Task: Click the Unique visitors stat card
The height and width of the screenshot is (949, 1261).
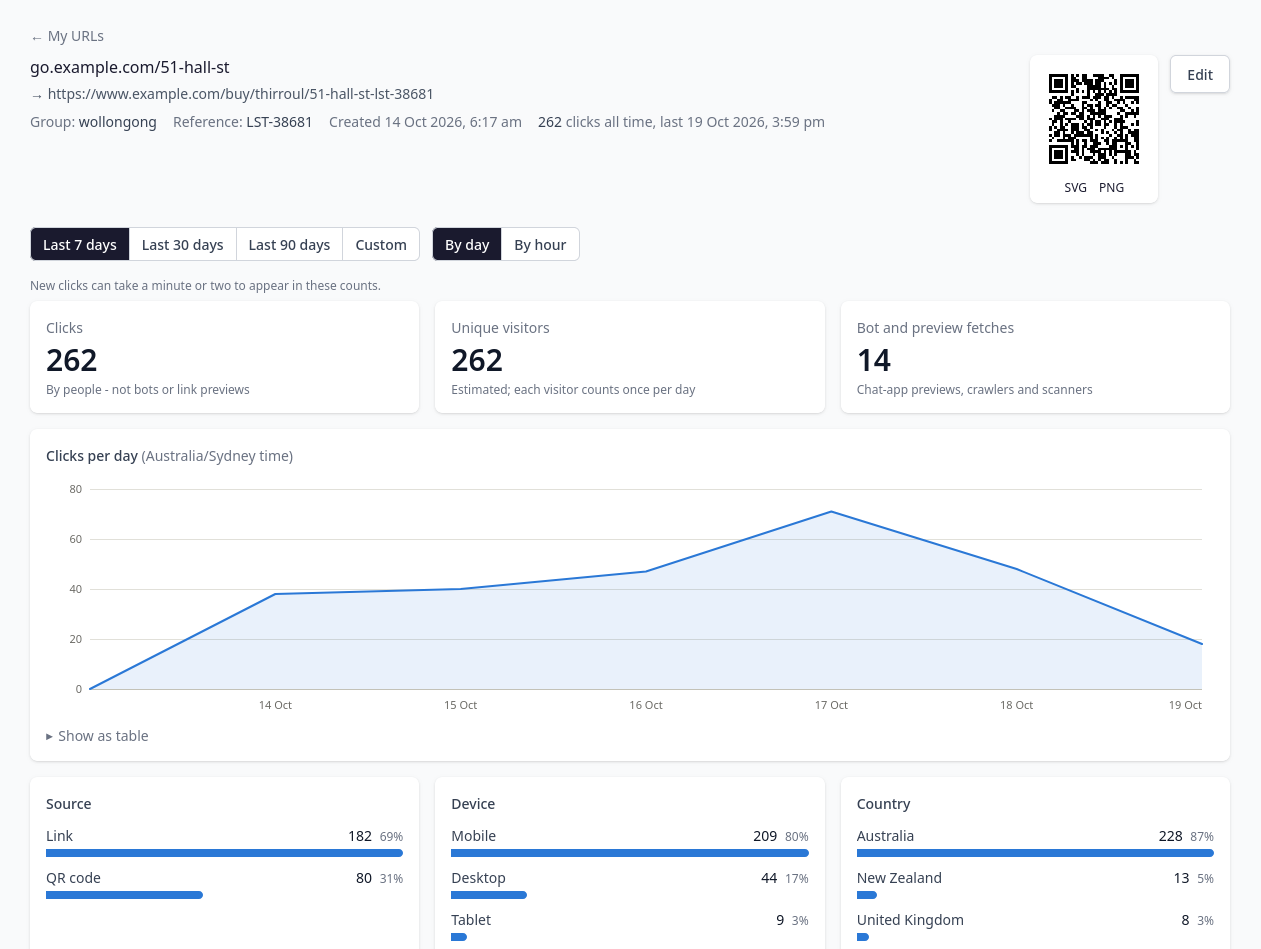Action: click(x=630, y=357)
